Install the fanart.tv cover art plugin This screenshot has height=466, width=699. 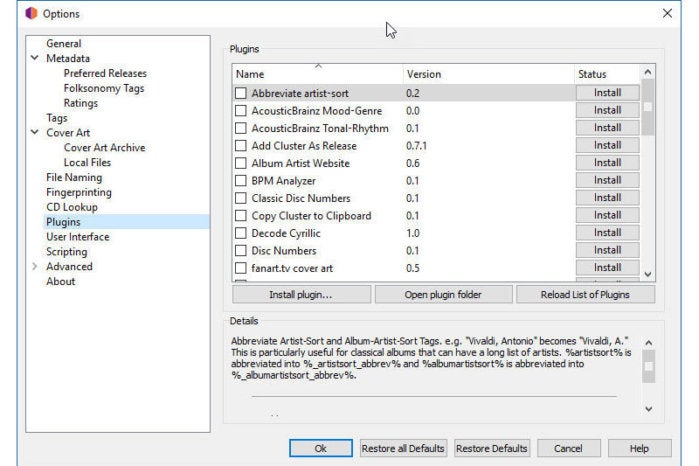(x=608, y=268)
